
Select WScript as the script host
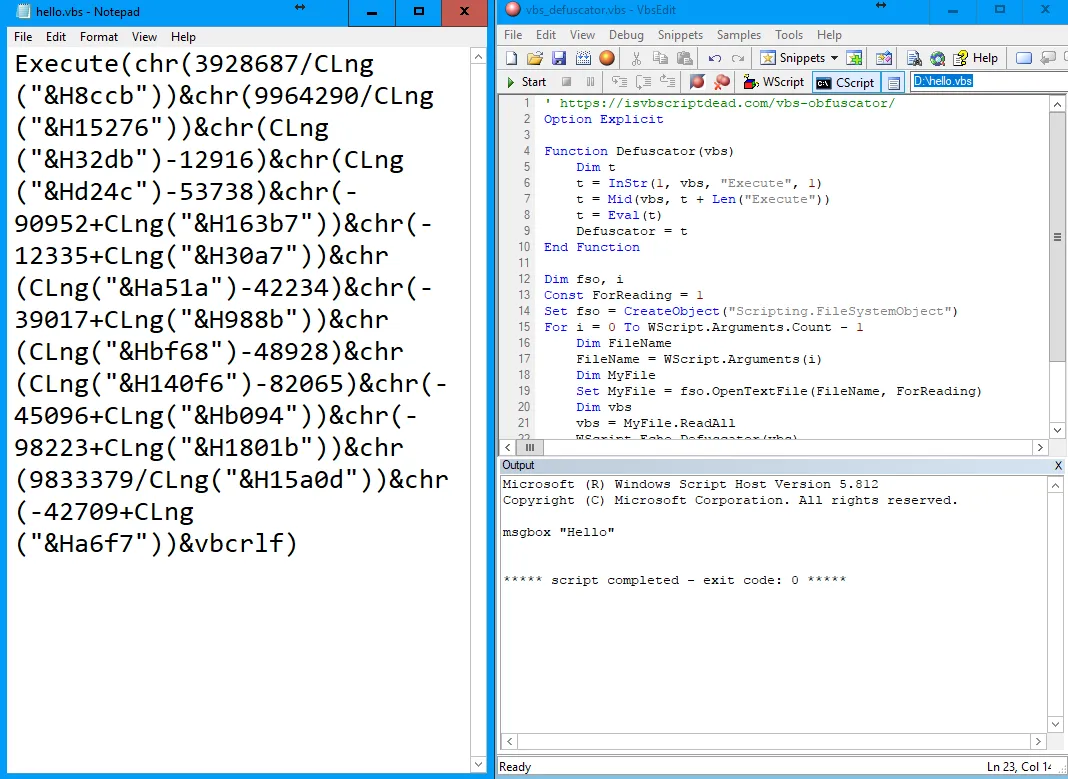click(x=773, y=82)
